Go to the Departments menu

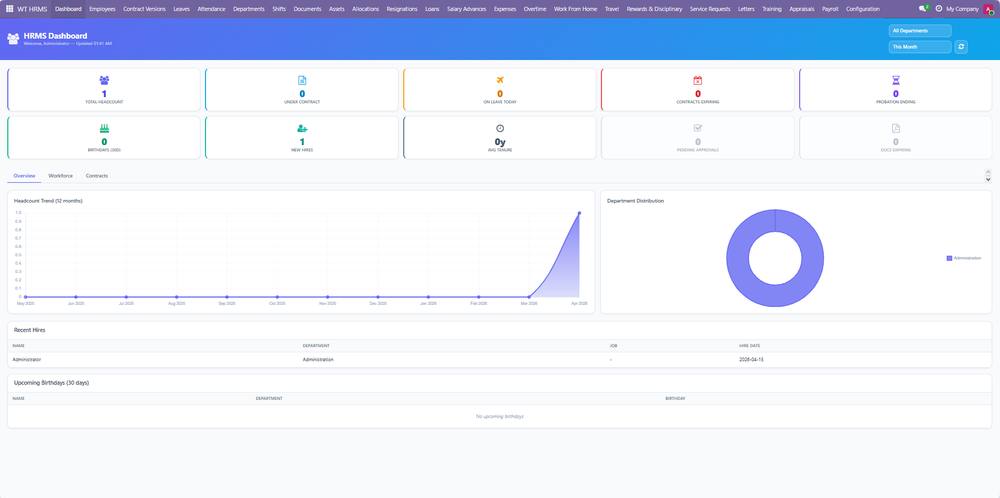(249, 9)
